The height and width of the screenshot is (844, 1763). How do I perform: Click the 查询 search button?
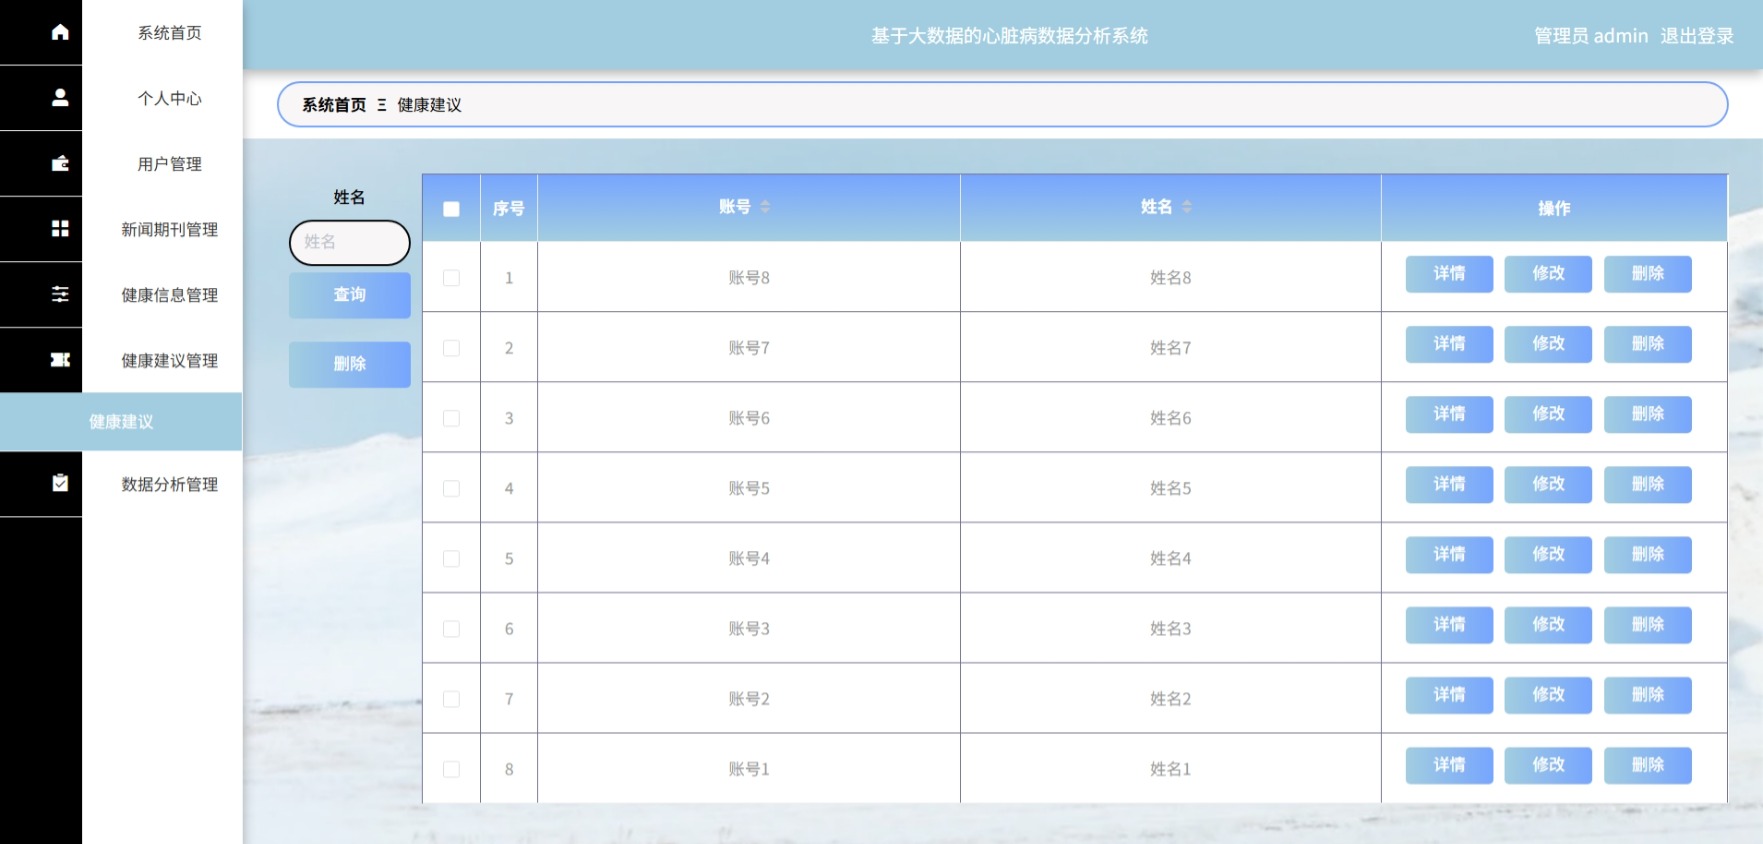(350, 295)
